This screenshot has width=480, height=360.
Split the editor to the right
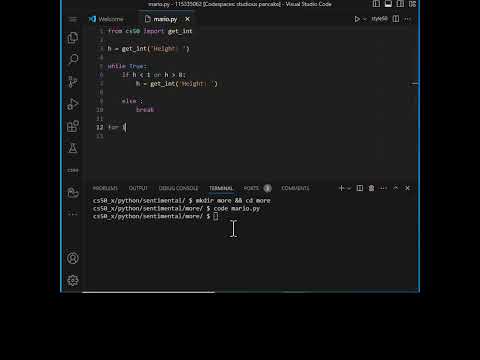pos(396,19)
